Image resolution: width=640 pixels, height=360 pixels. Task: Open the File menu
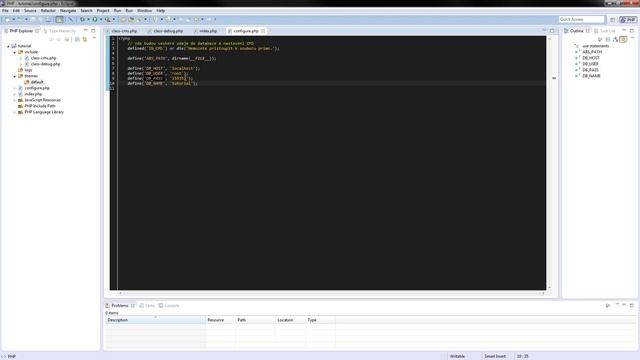tap(5, 11)
